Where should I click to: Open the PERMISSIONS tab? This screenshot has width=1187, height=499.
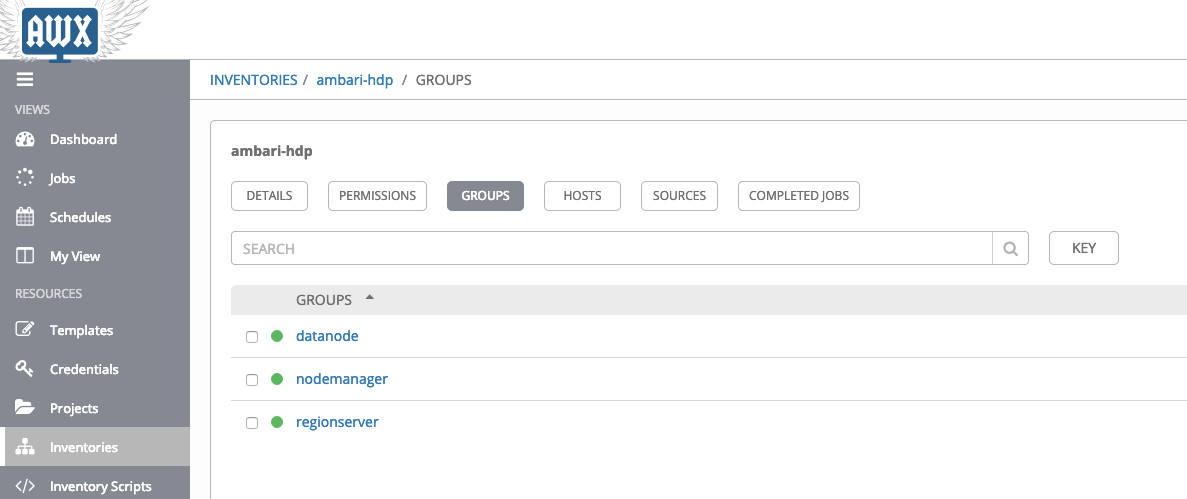[377, 195]
